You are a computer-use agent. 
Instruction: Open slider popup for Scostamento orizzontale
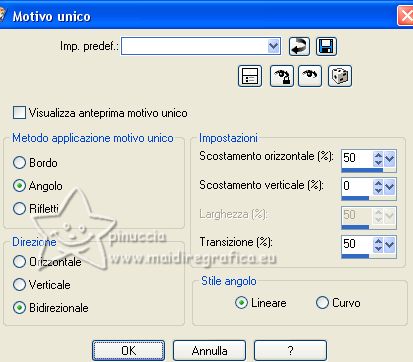[x=390, y=159]
